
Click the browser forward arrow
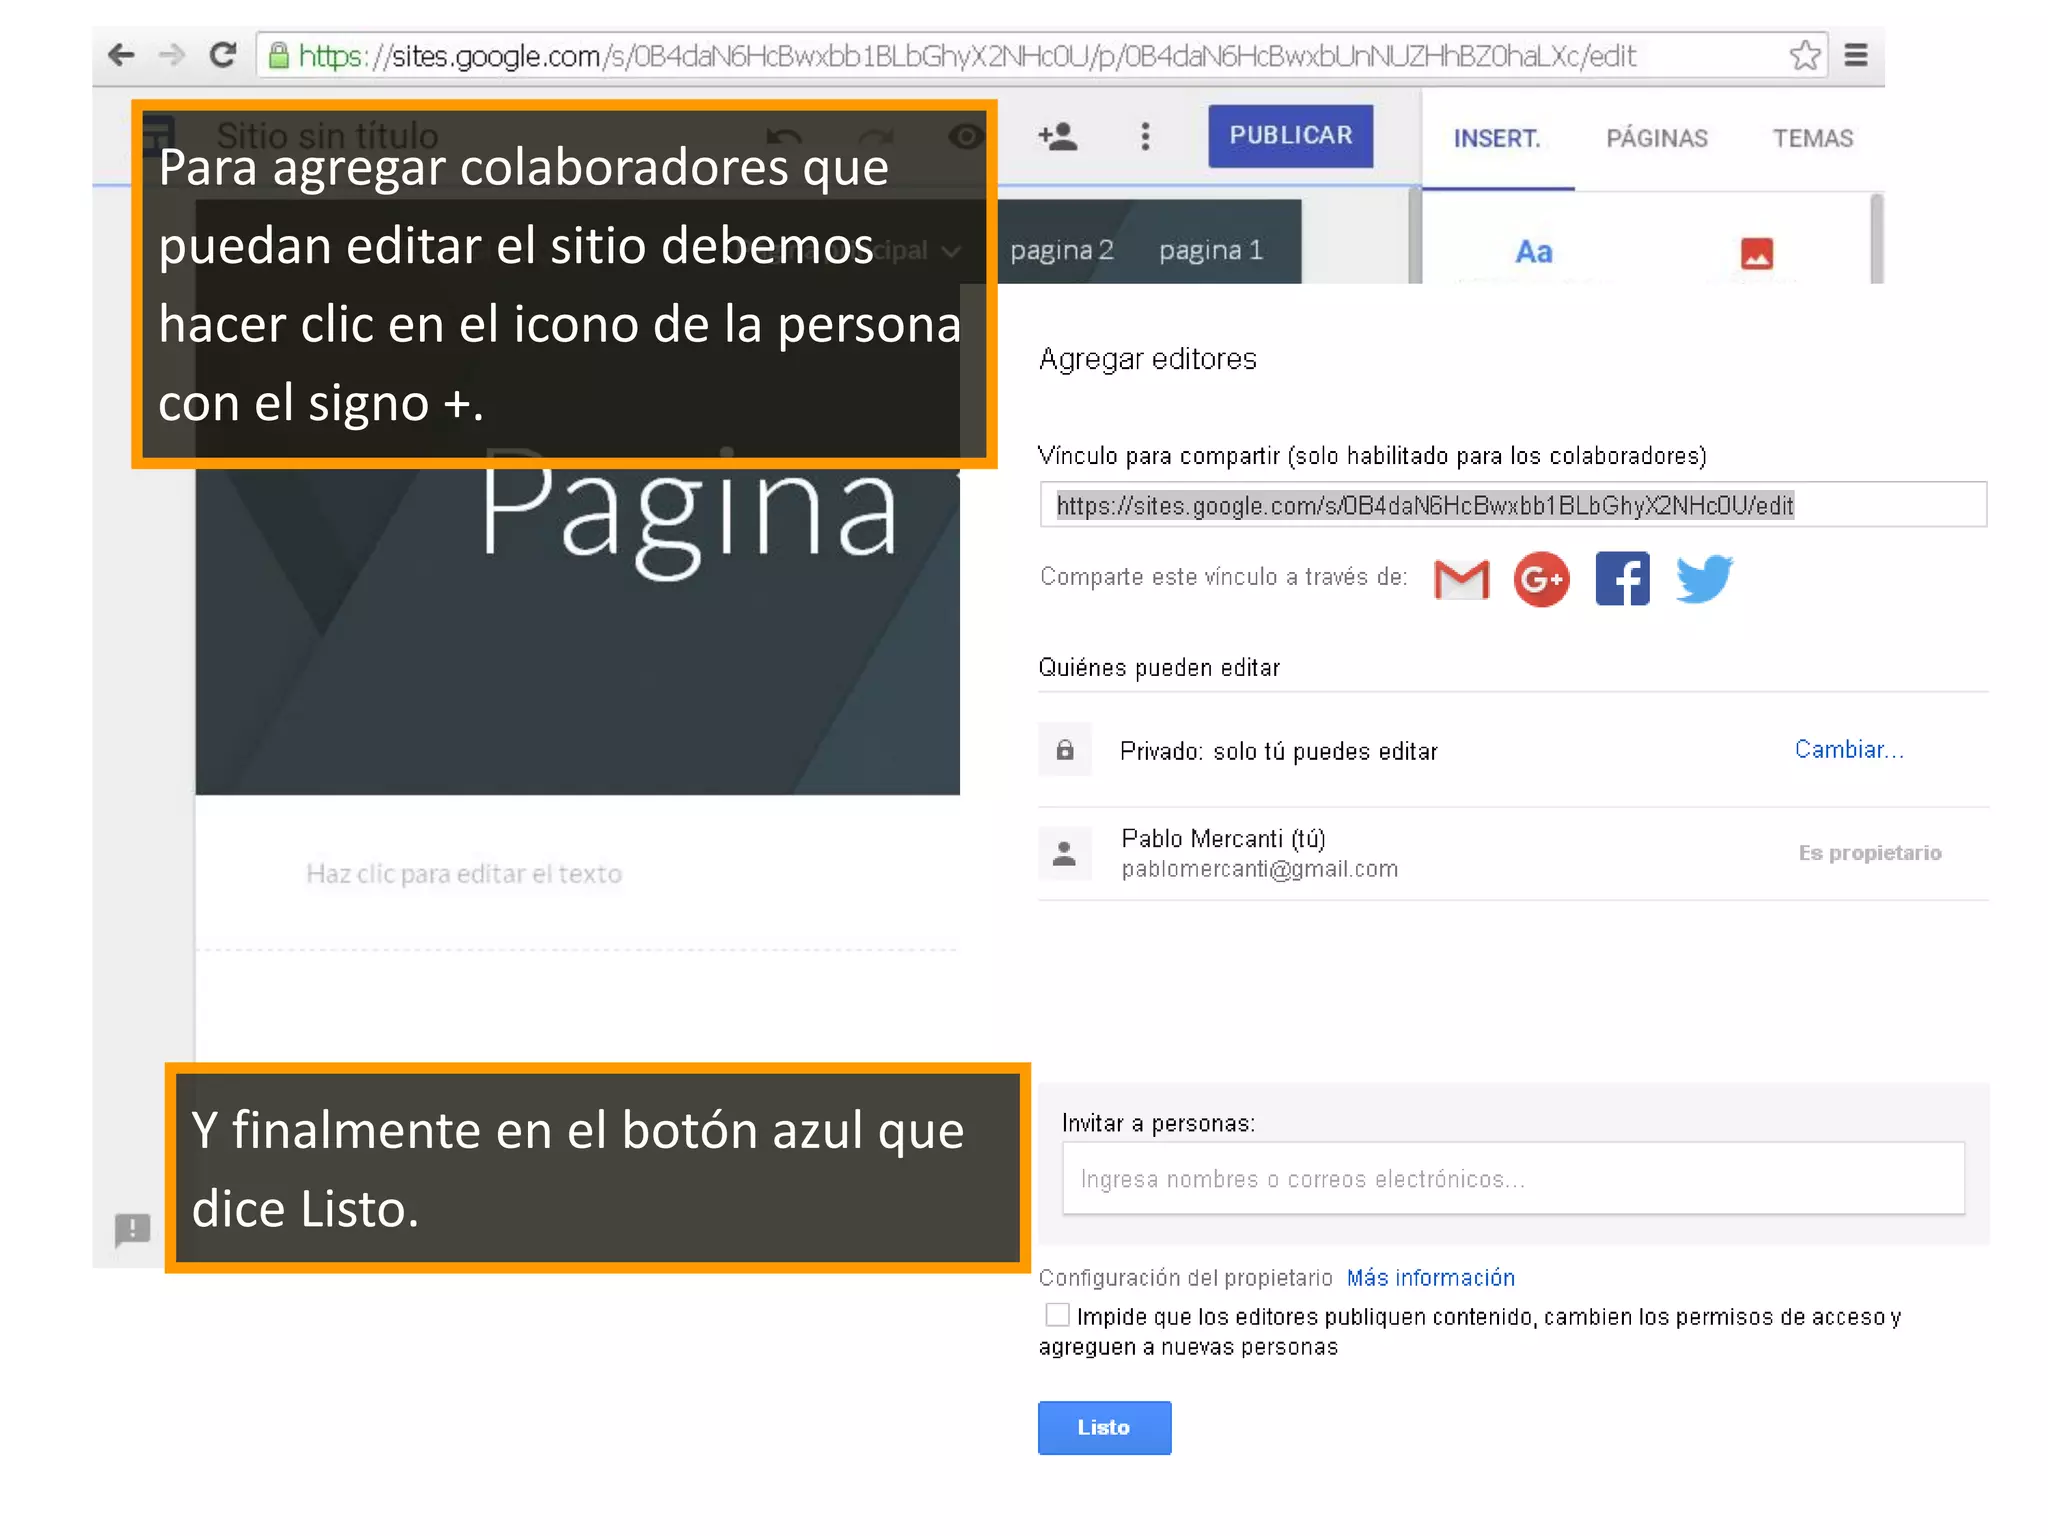point(172,55)
